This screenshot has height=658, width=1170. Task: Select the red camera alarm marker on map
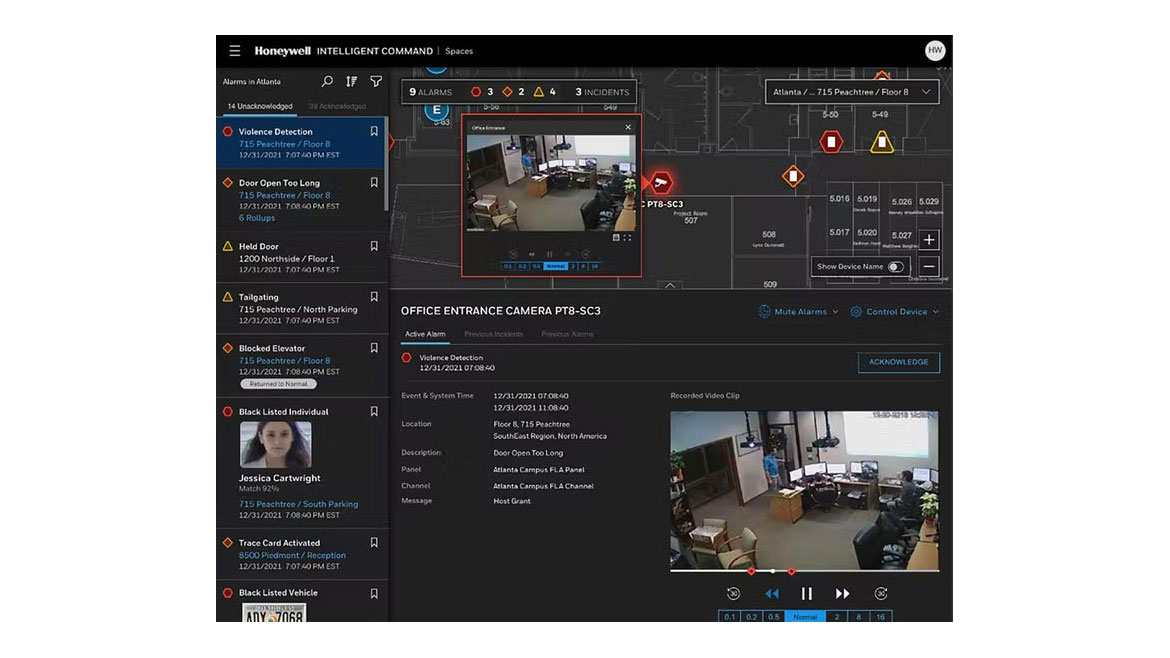[x=661, y=182]
